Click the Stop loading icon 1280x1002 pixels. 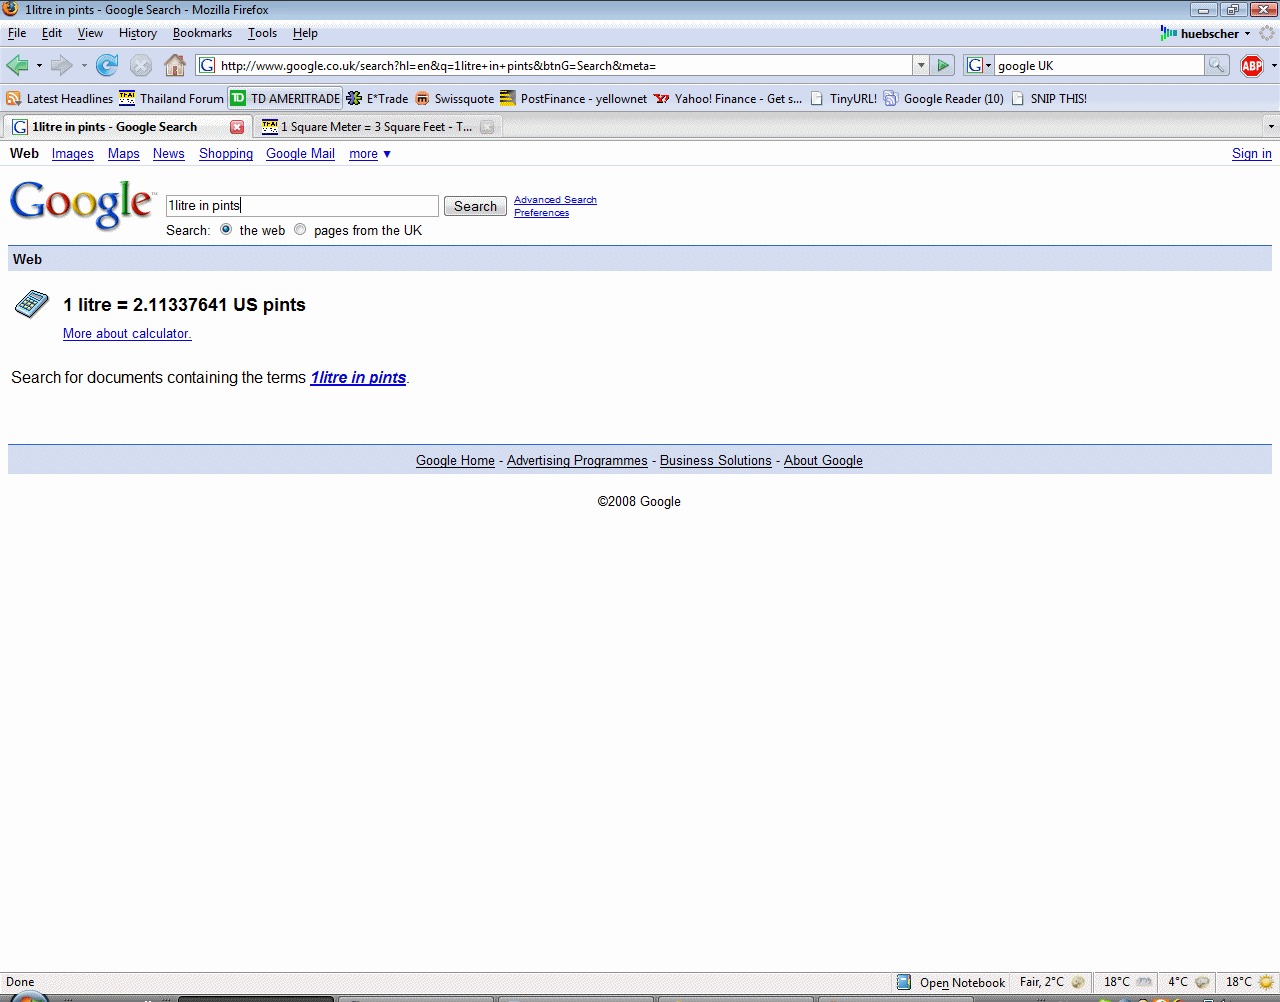coord(141,66)
